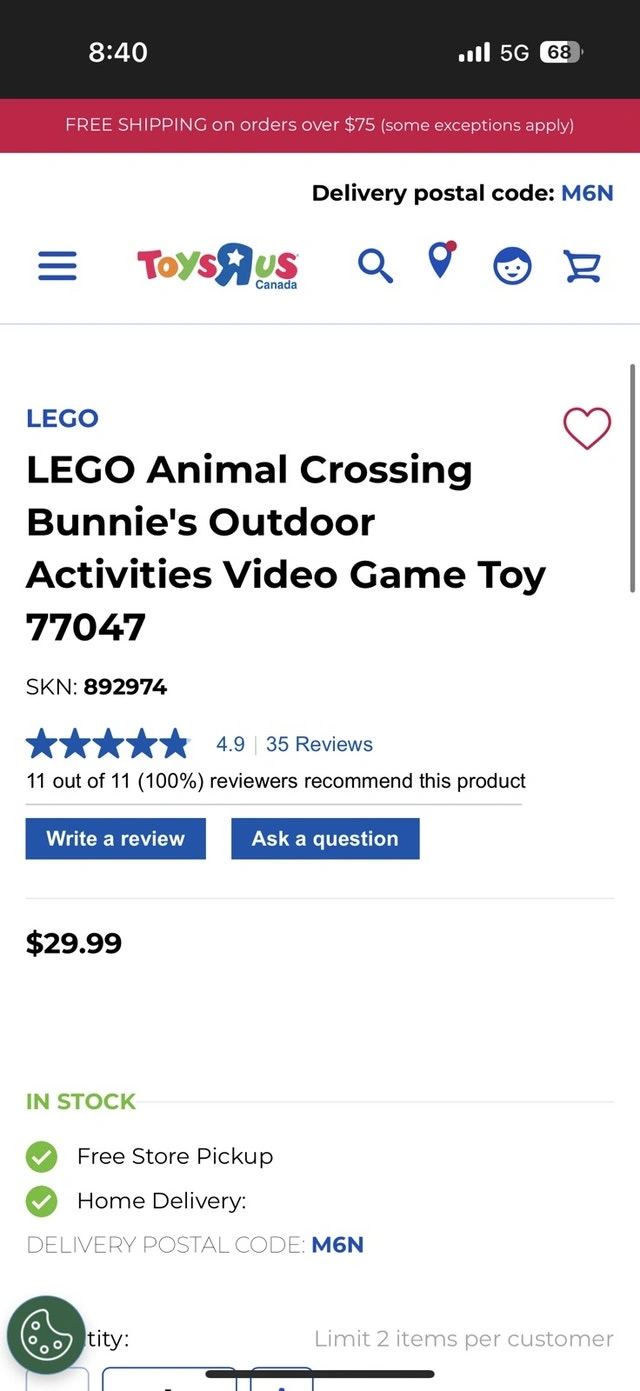The width and height of the screenshot is (640, 1391).
Task: Click the page scrollbar on the right edge
Action: [x=632, y=480]
